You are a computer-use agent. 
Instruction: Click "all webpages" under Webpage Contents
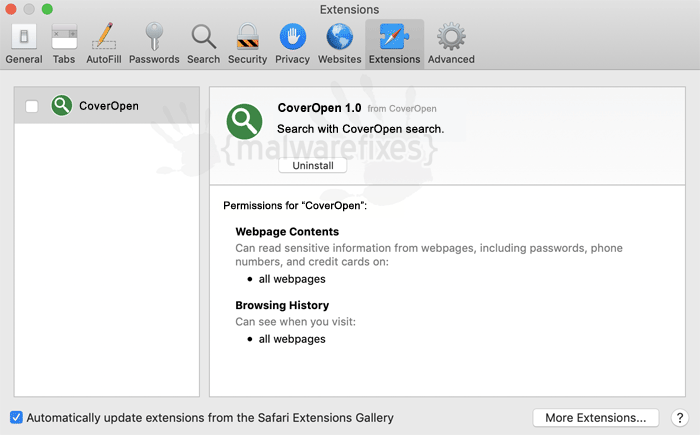pos(292,279)
